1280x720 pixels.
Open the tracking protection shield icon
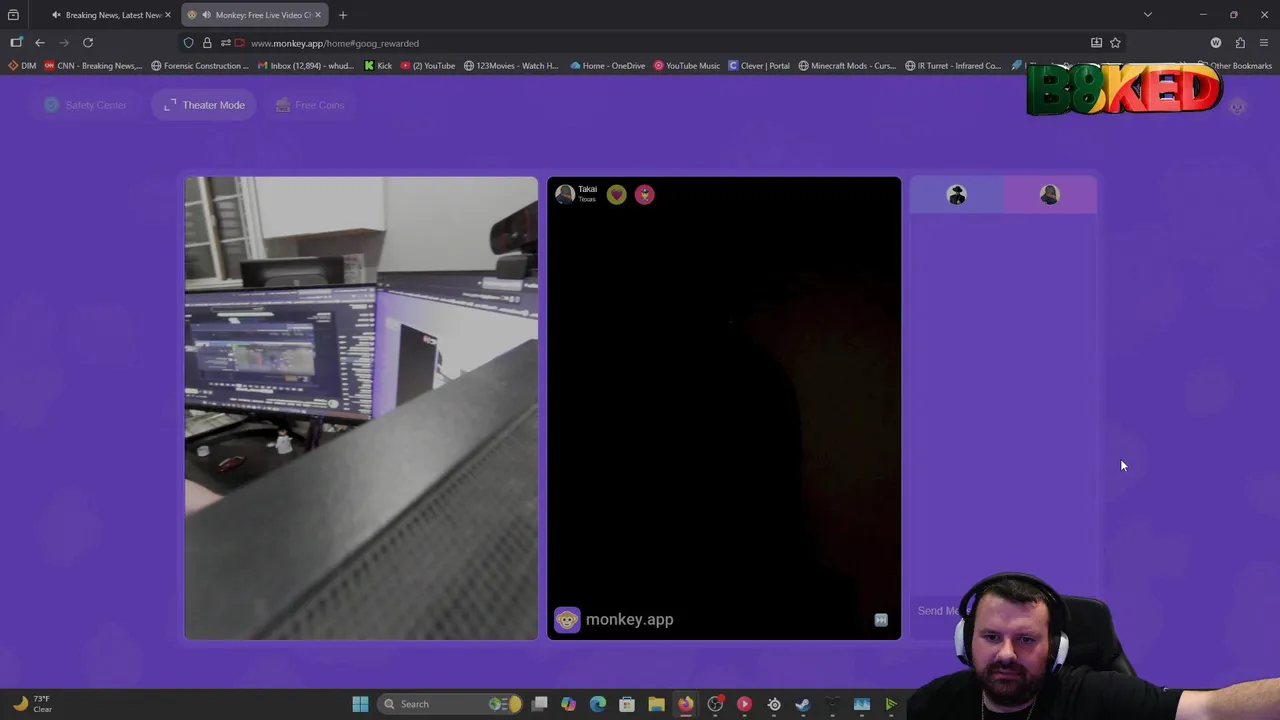(188, 43)
